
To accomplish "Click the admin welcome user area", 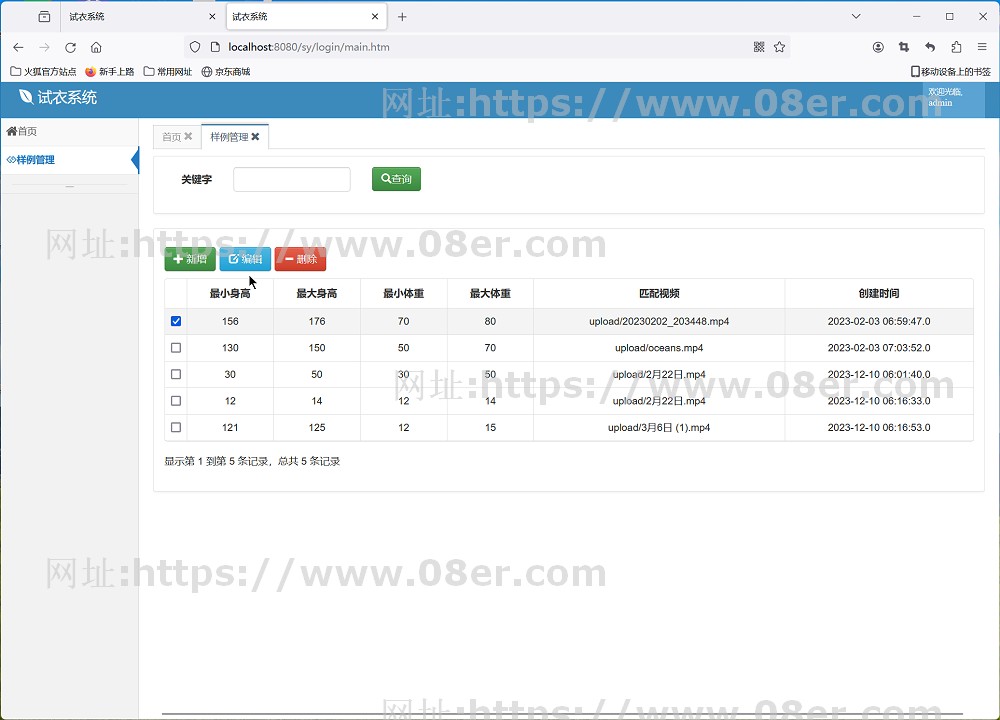I will point(952,97).
